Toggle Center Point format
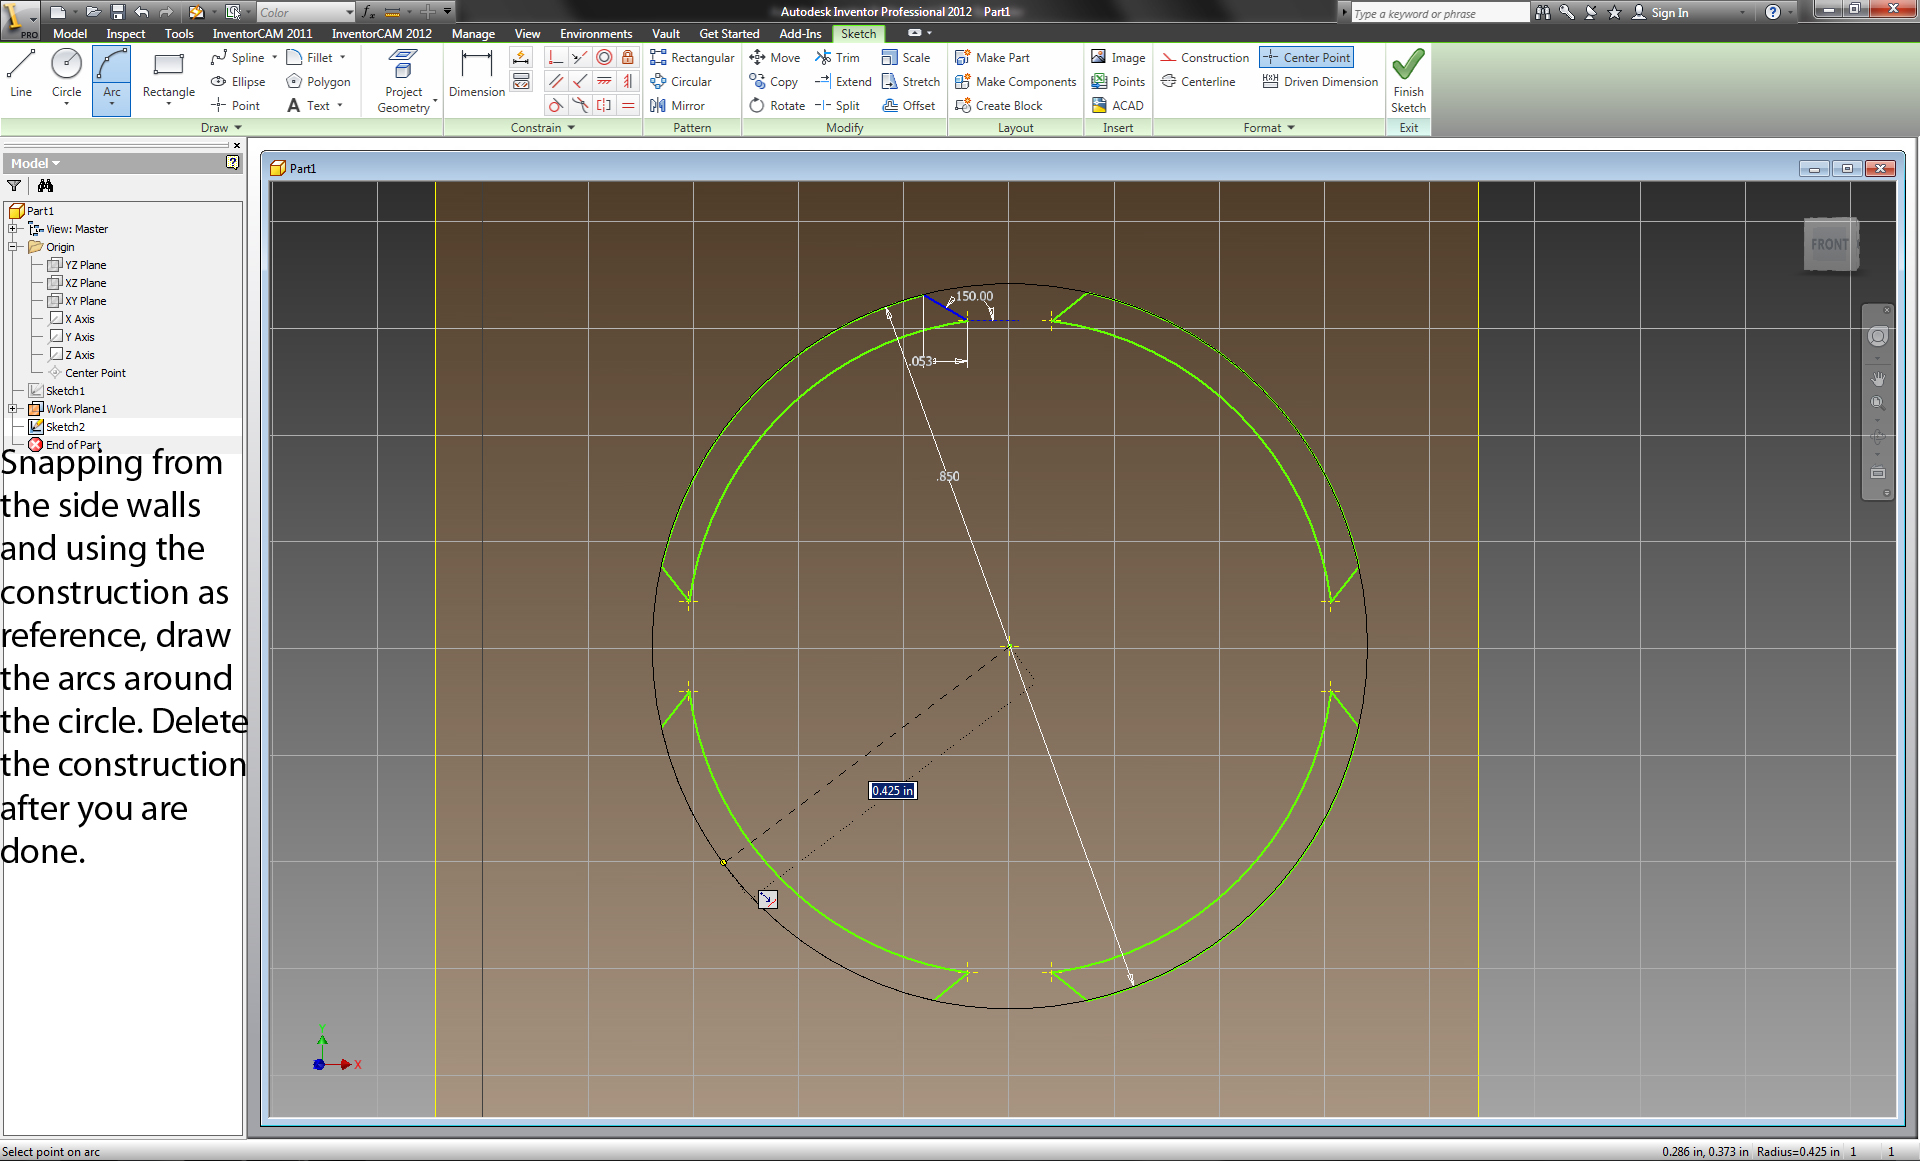 (1306, 58)
